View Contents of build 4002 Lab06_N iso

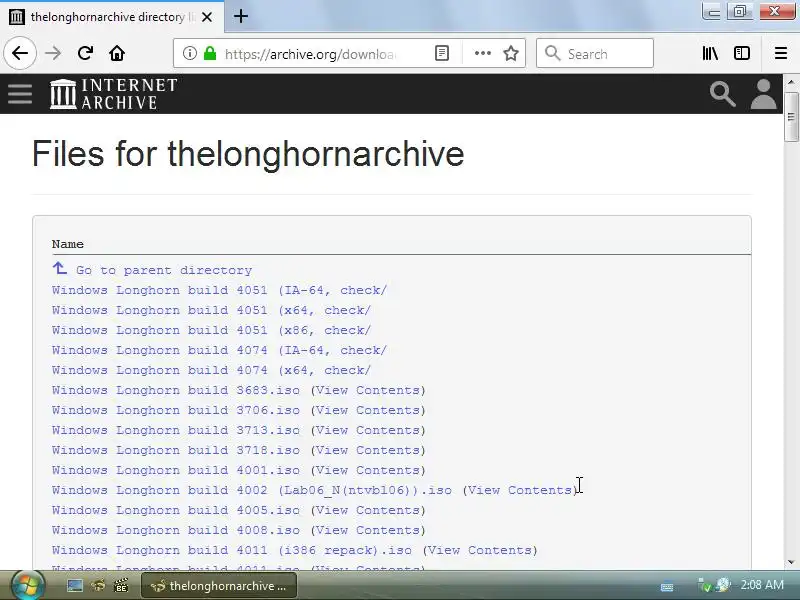point(520,490)
